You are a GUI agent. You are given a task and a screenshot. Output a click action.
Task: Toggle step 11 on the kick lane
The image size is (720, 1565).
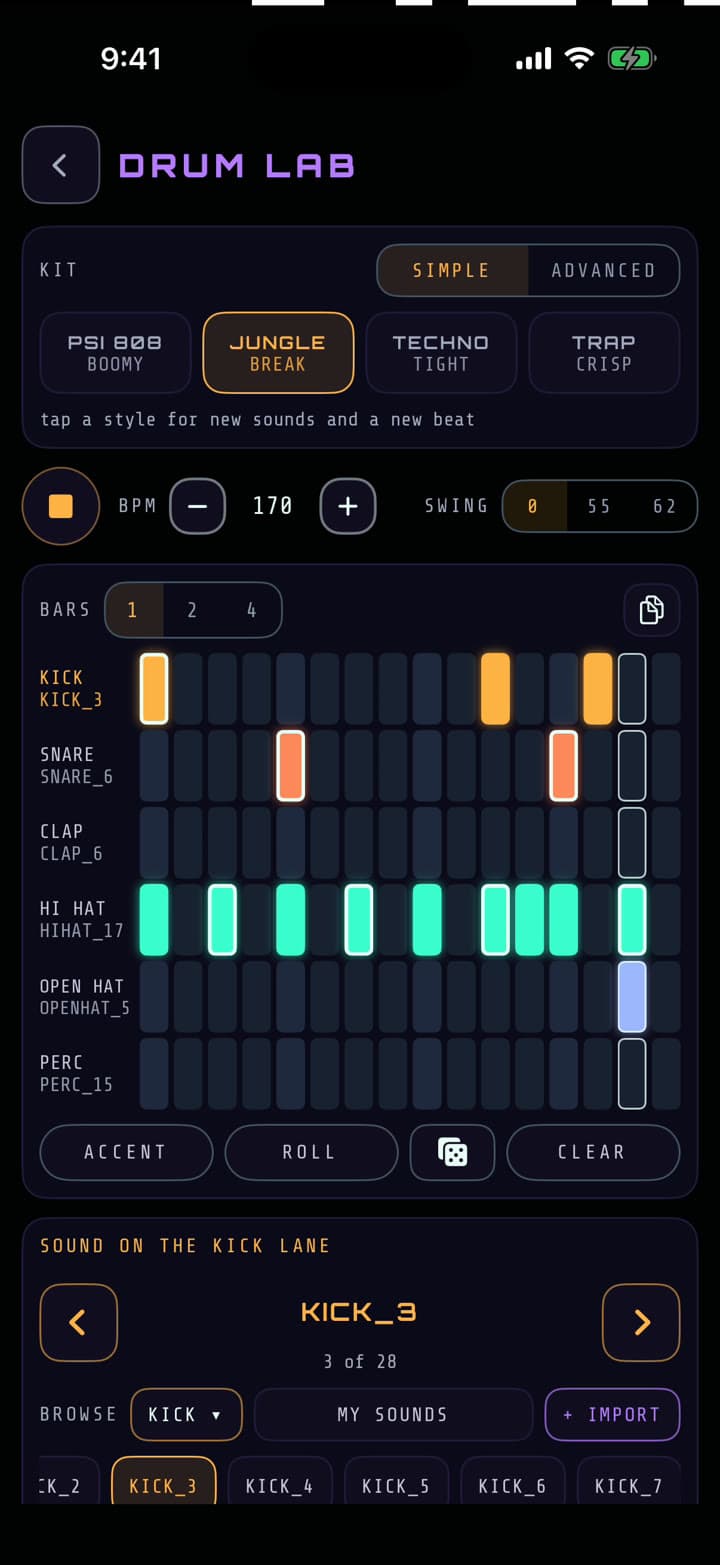pyautogui.click(x=495, y=689)
